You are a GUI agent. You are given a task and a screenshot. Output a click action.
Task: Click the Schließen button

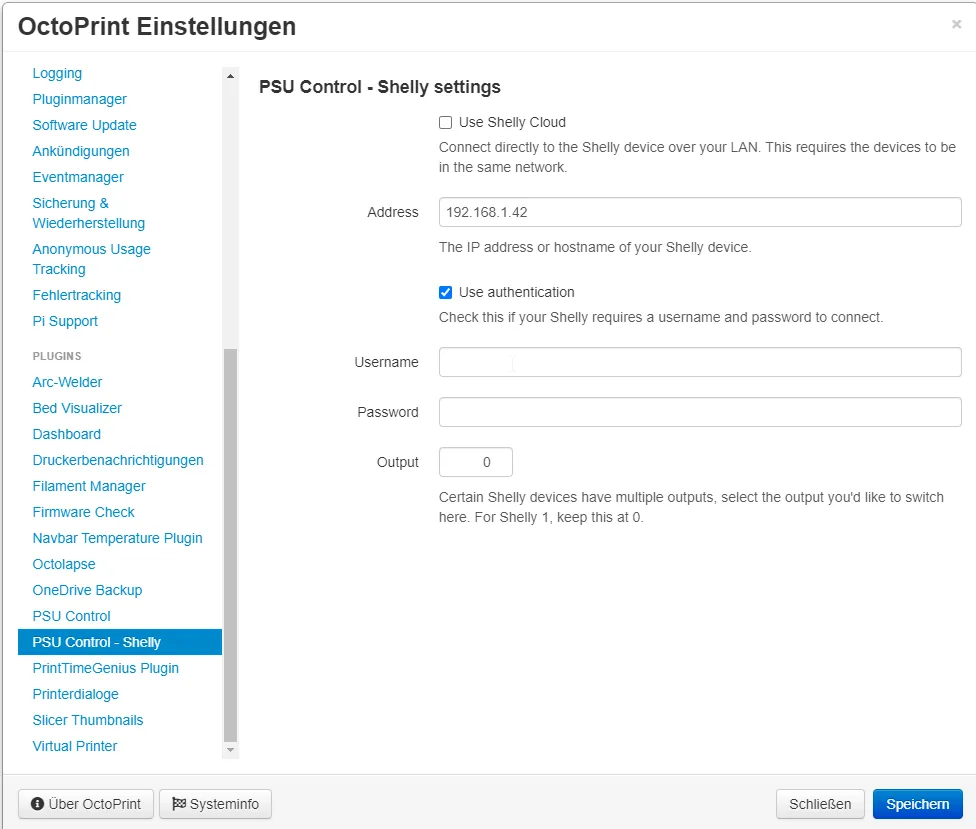[820, 804]
